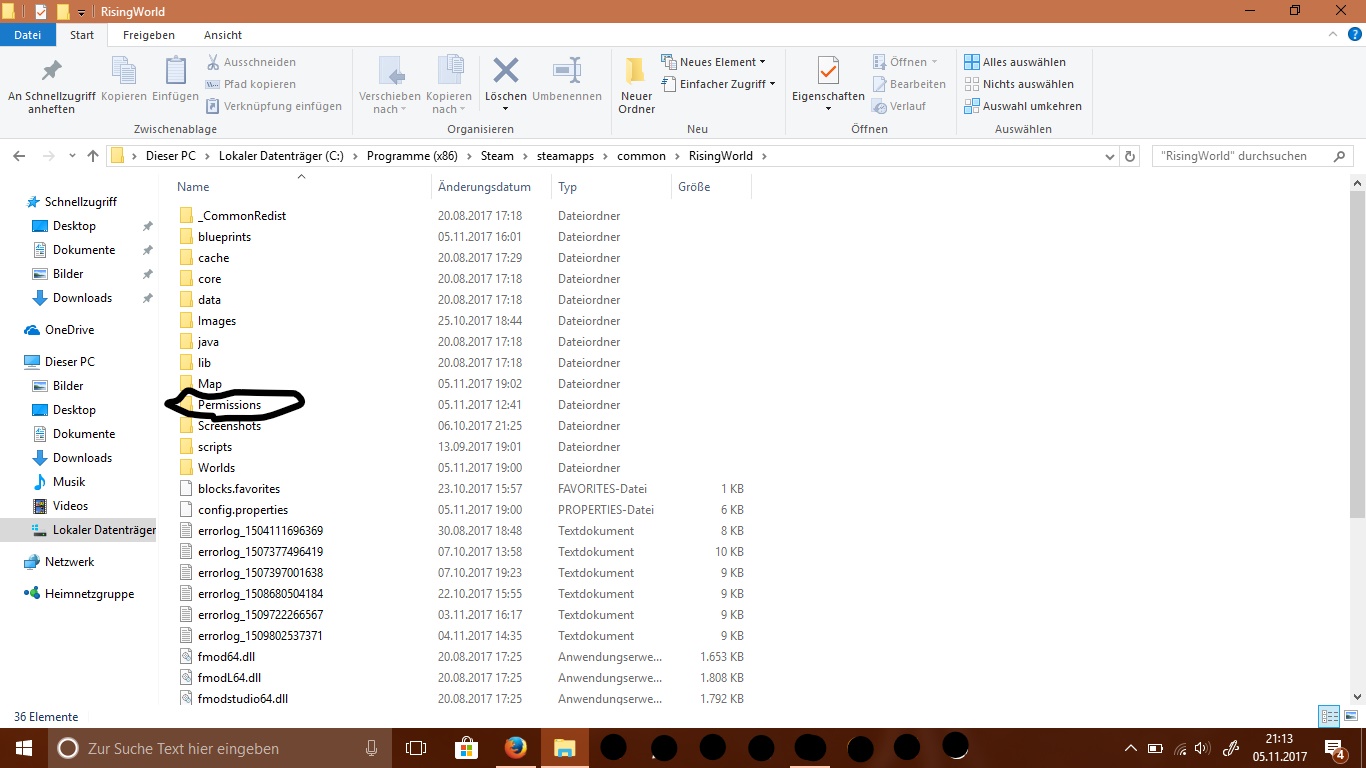The height and width of the screenshot is (768, 1366).
Task: Open the address bar history dropdown
Action: click(1108, 156)
